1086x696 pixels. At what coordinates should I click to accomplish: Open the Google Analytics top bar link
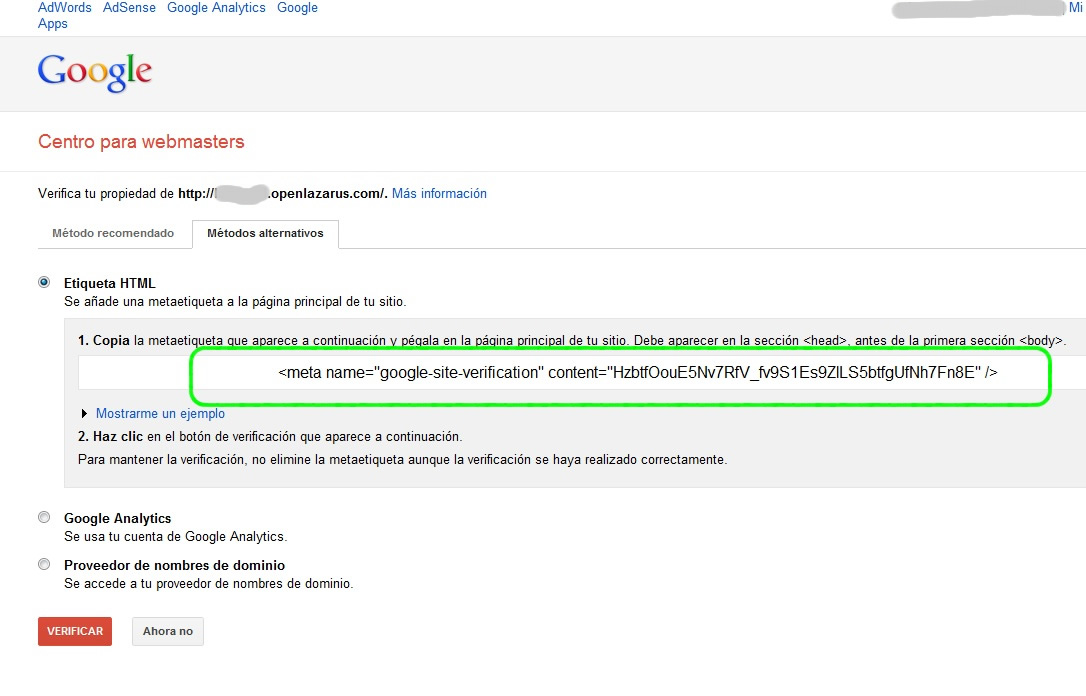coord(216,8)
